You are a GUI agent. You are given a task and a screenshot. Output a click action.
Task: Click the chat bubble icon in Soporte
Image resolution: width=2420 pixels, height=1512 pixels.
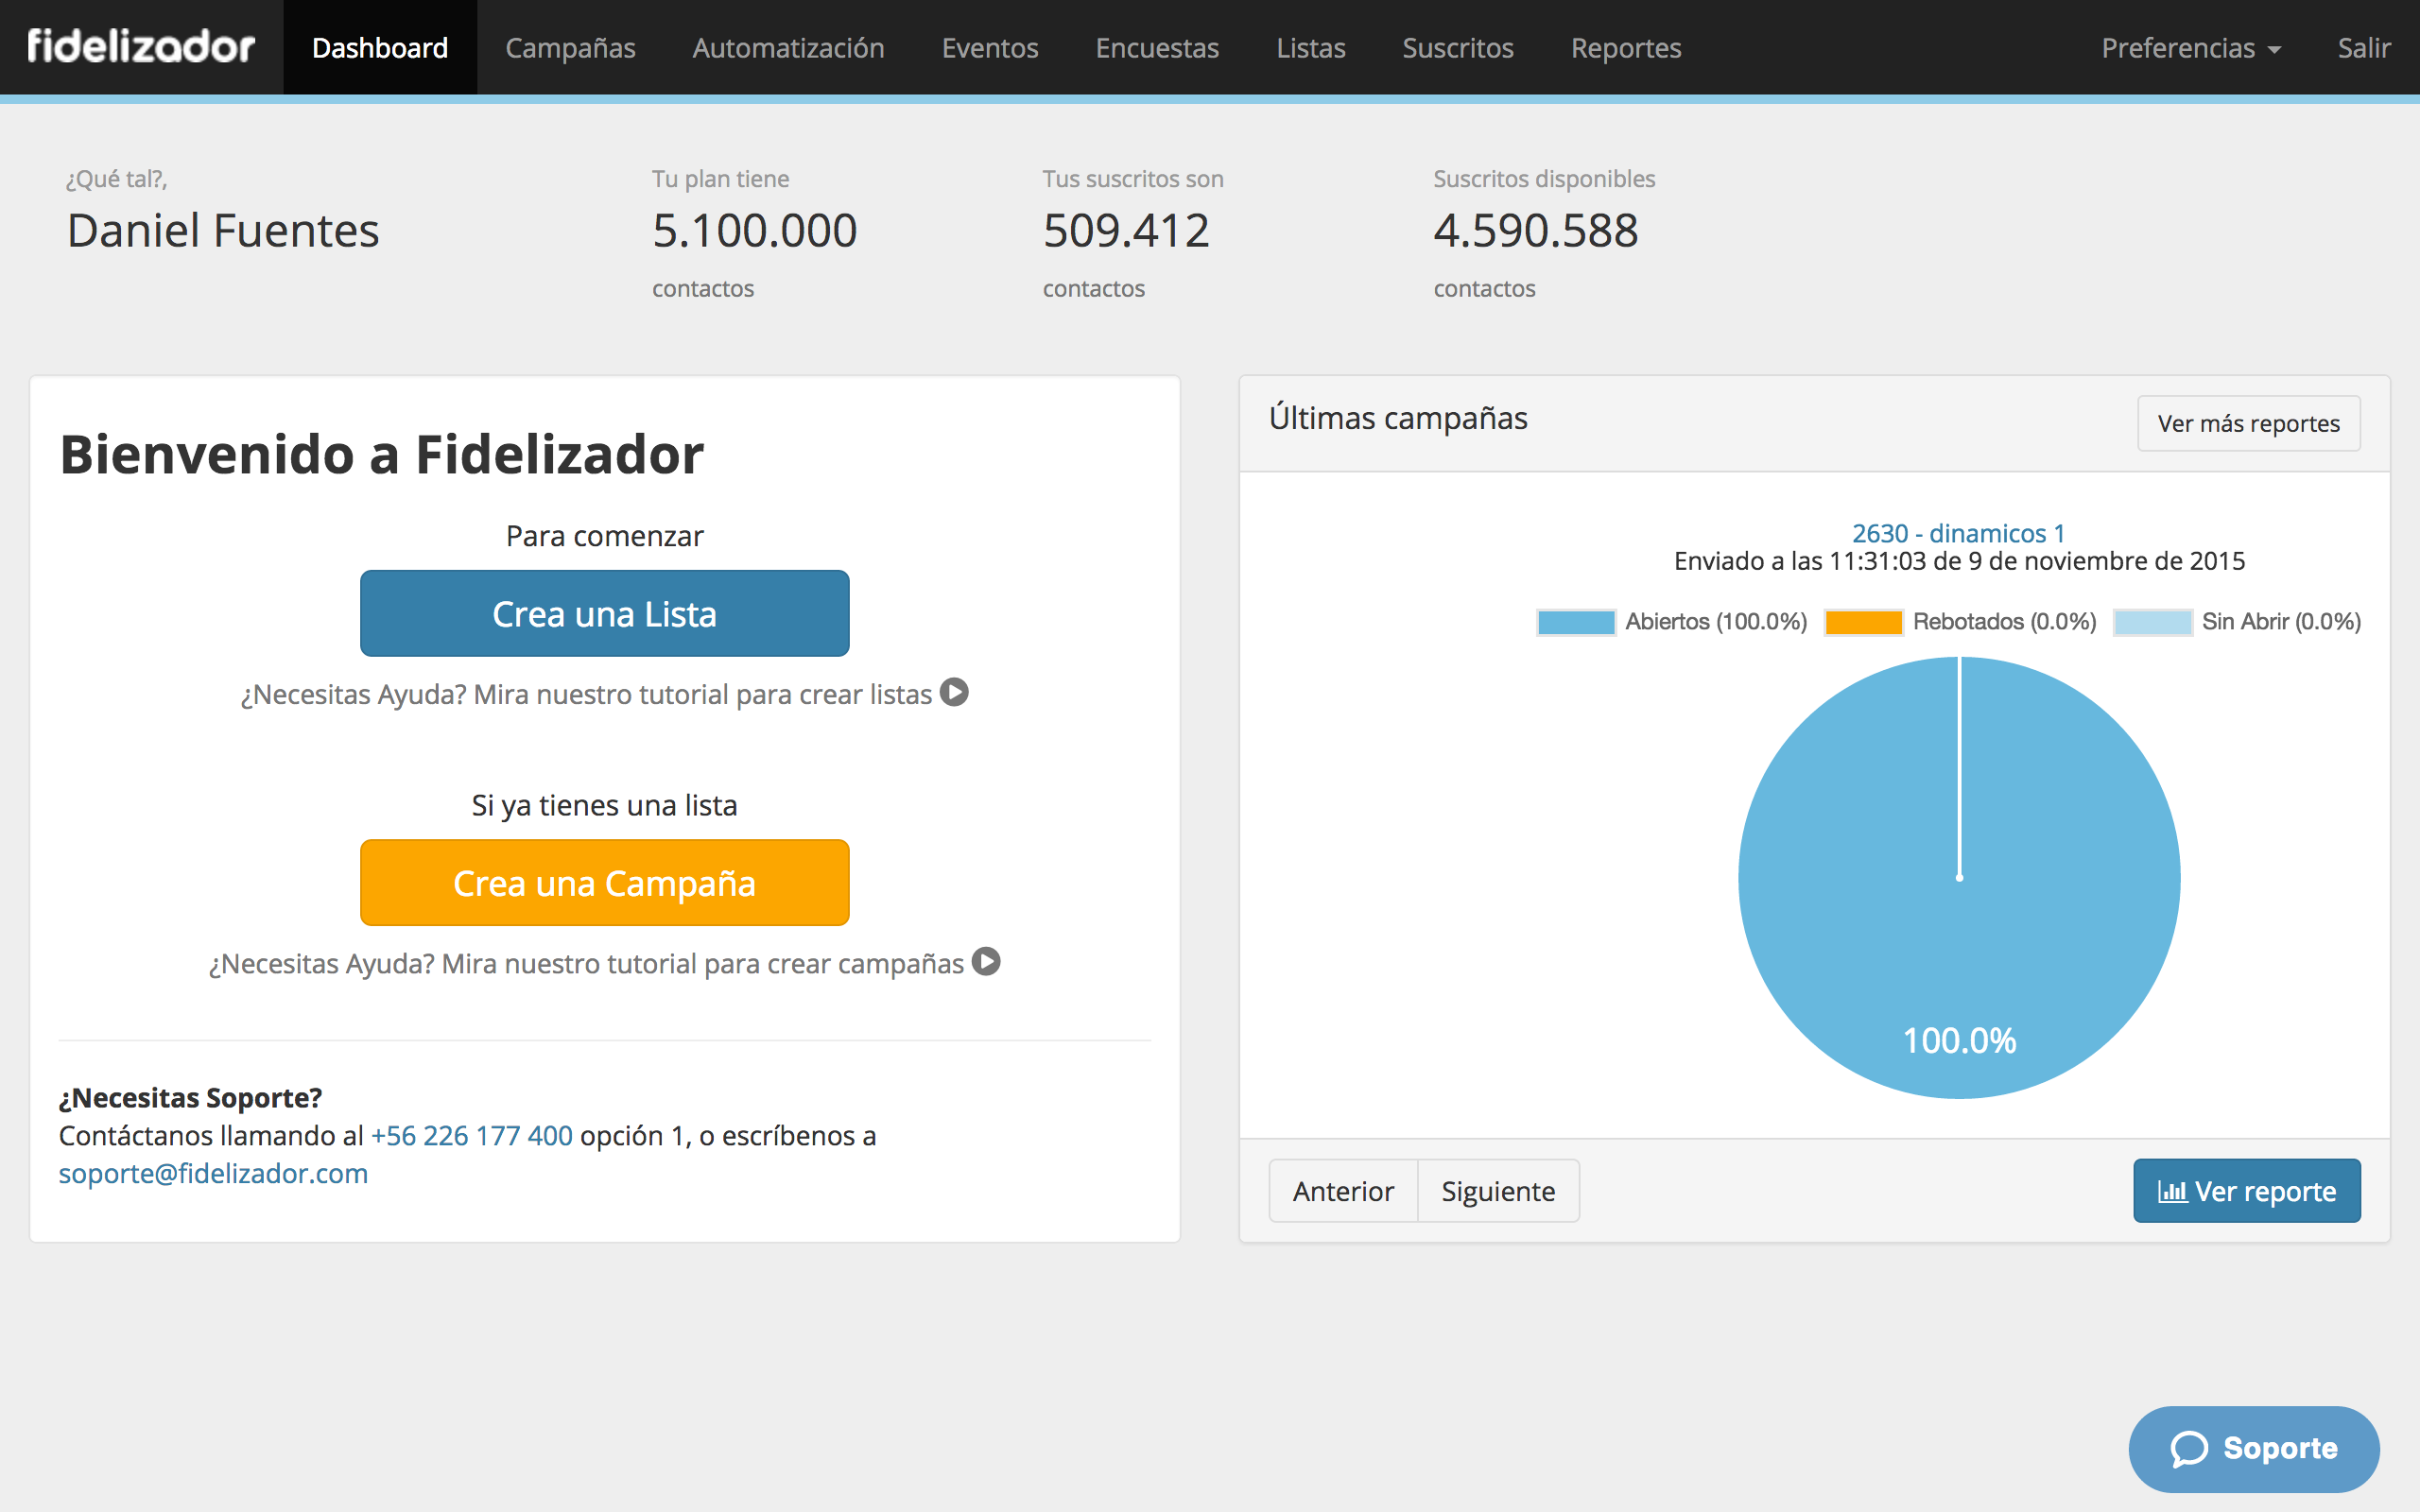point(2189,1448)
